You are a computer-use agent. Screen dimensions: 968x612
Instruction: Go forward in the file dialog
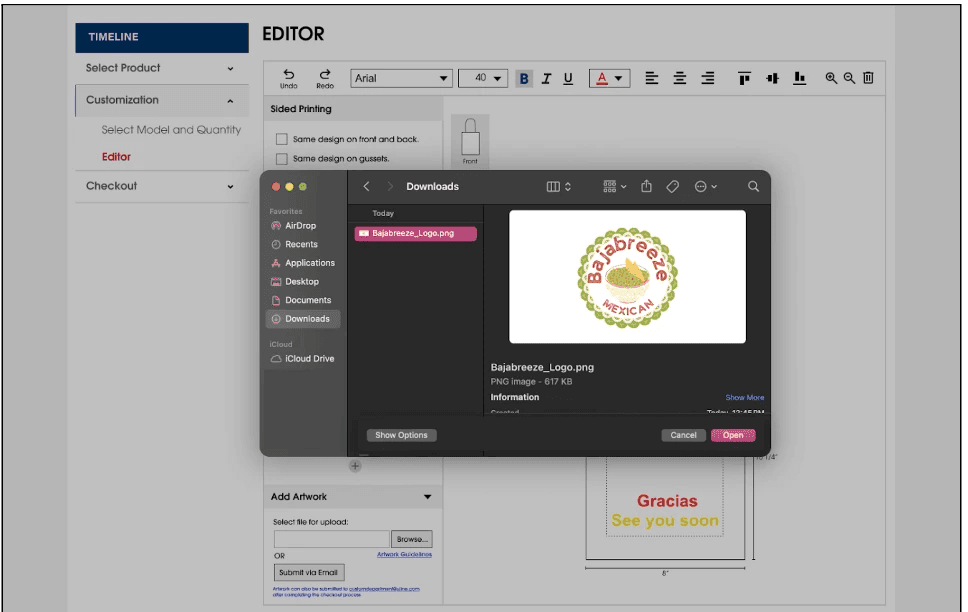point(390,186)
